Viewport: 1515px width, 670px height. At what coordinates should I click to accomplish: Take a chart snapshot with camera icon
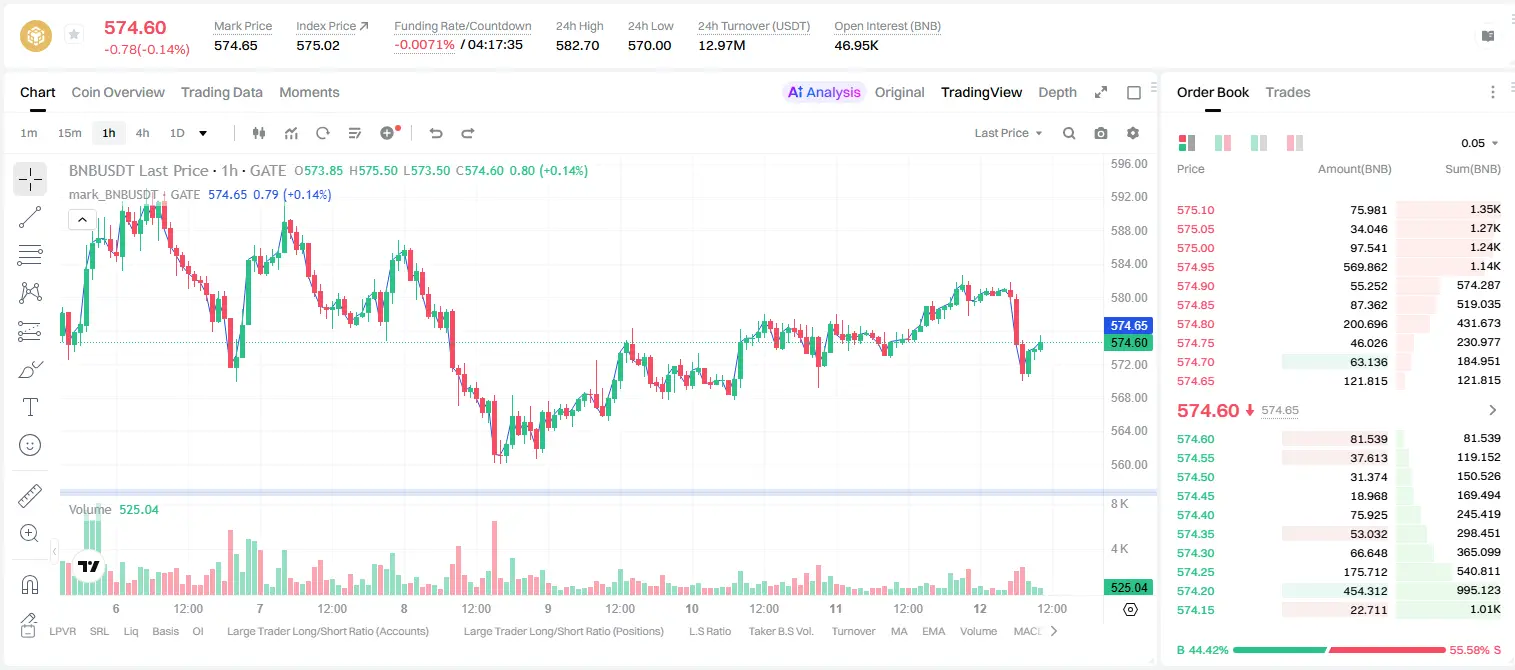[x=1101, y=133]
